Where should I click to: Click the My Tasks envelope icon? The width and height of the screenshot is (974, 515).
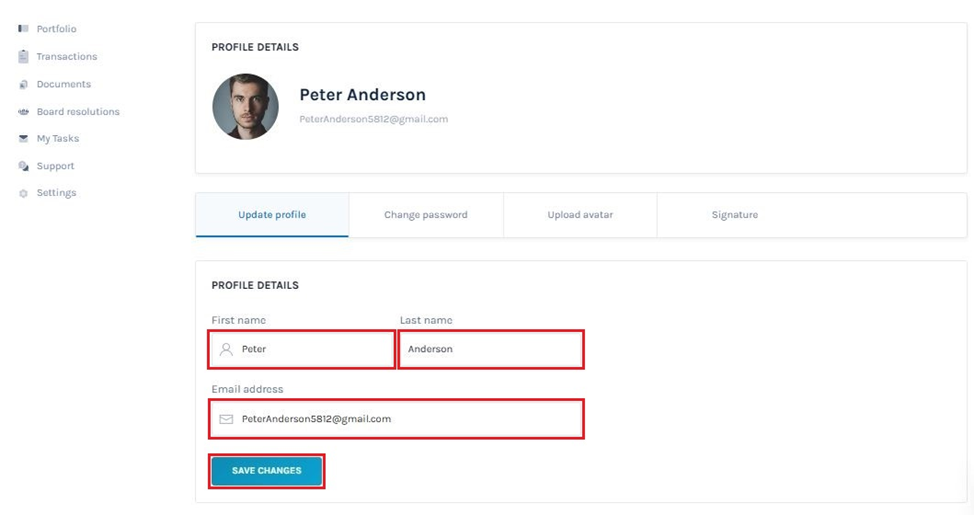pyautogui.click(x=23, y=139)
